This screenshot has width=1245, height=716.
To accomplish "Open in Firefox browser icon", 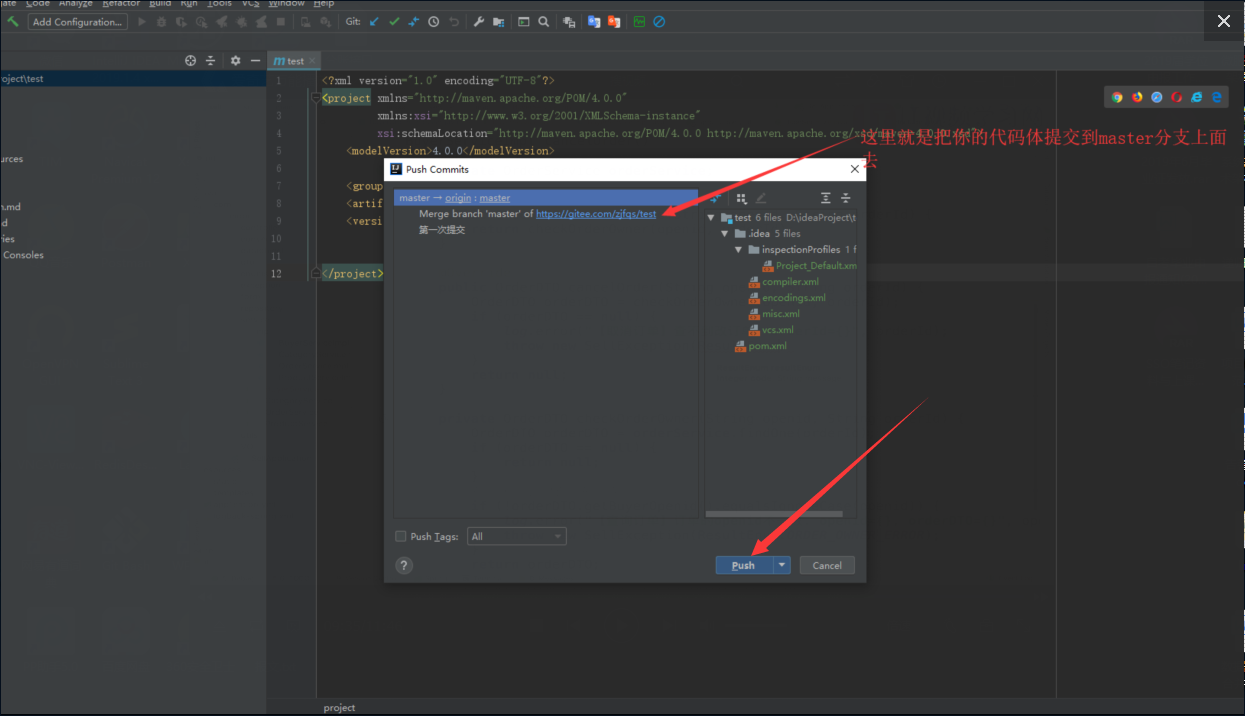I will 1137,97.
